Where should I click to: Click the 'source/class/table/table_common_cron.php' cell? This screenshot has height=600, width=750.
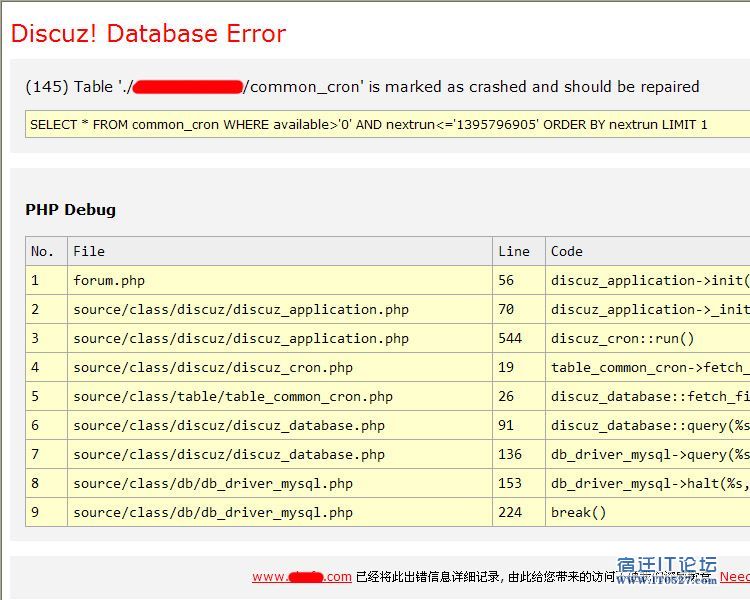pyautogui.click(x=280, y=396)
